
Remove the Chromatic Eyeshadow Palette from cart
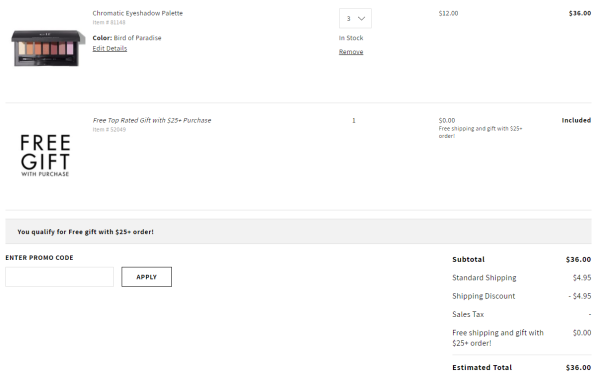click(351, 52)
